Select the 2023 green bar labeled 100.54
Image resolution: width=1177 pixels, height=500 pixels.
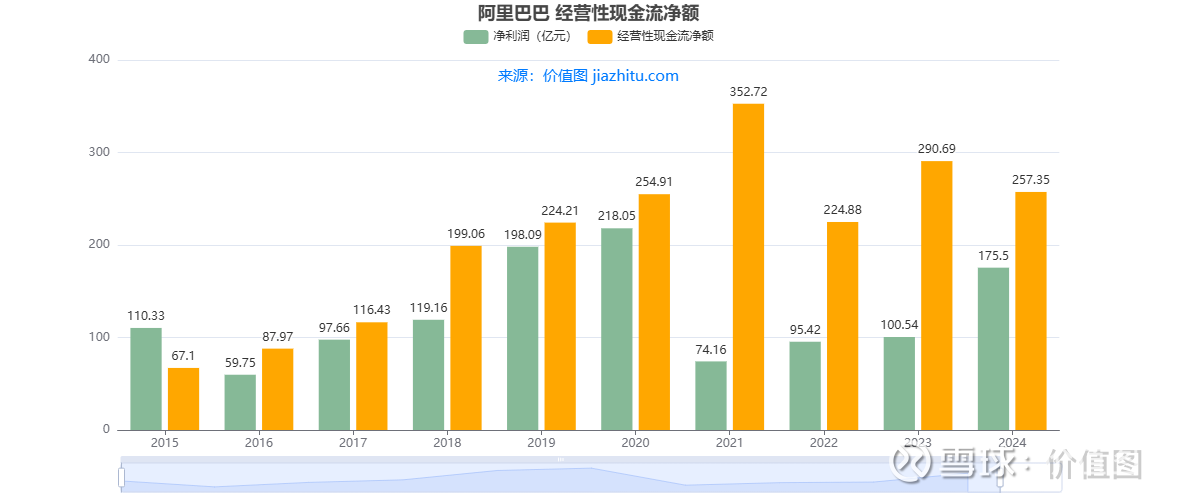[899, 384]
